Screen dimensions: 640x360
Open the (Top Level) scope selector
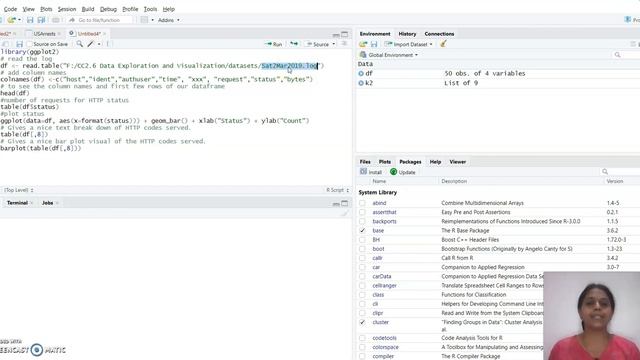pos(19,190)
